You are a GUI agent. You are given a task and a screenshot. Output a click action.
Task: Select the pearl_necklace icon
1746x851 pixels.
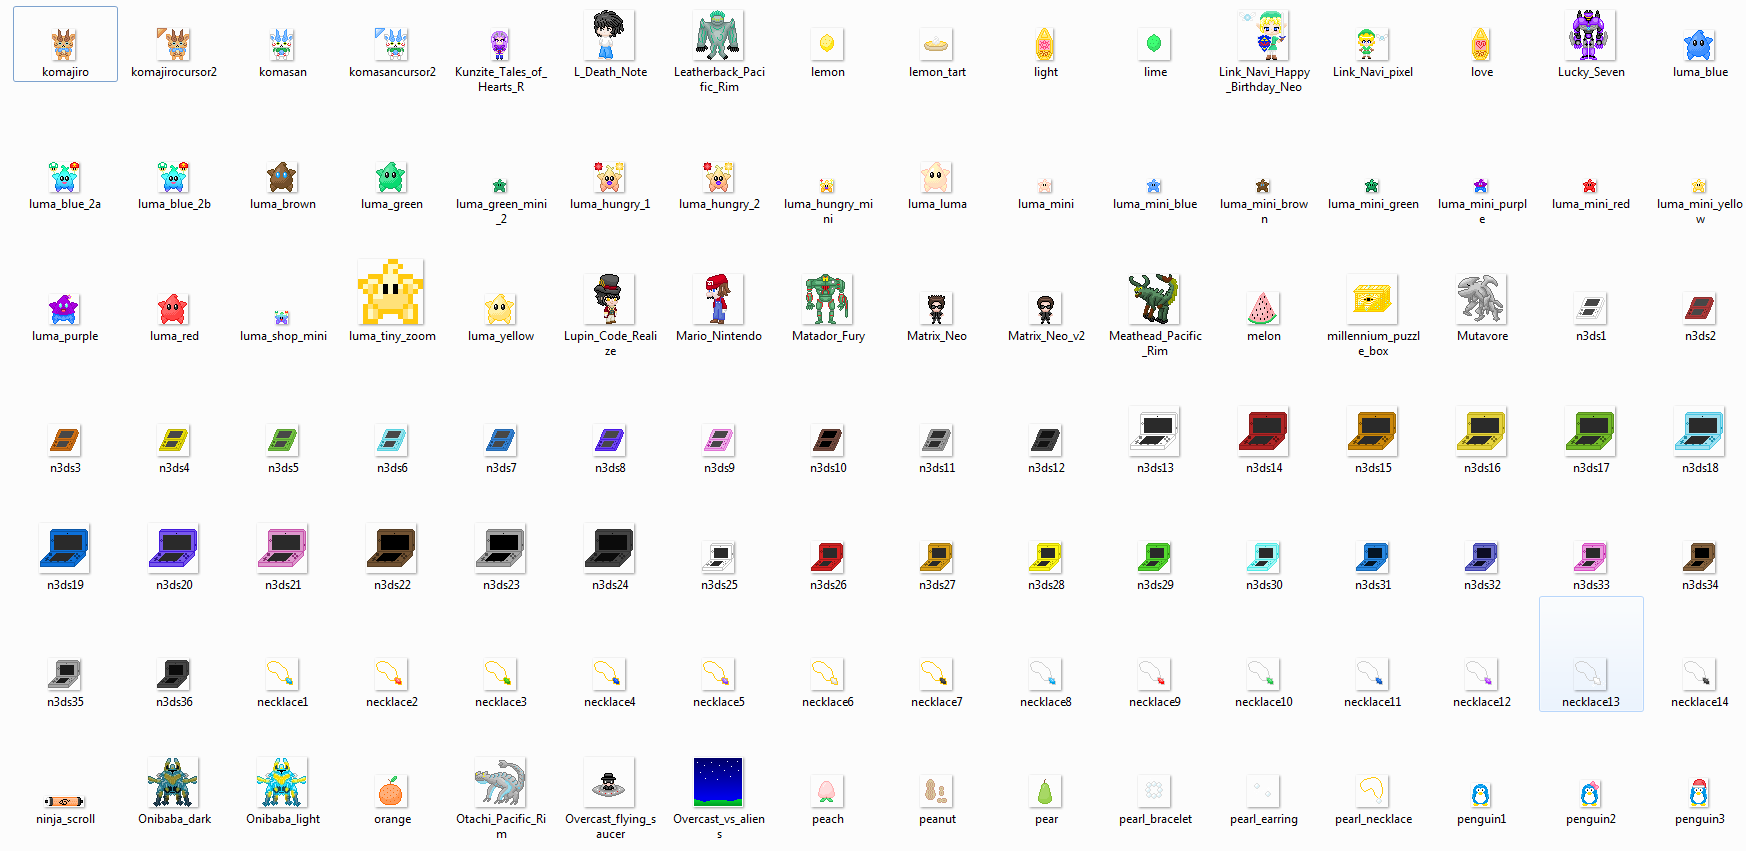pos(1372,791)
